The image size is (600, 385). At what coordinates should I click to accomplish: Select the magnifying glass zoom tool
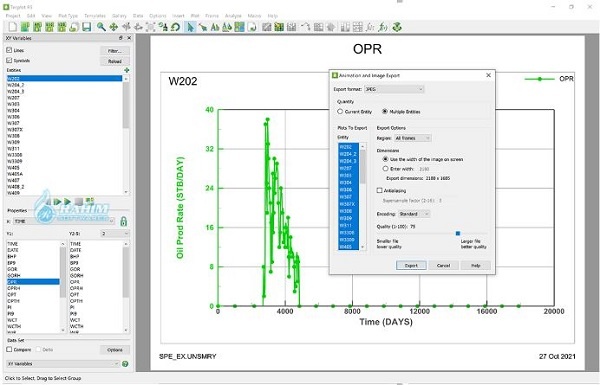click(x=101, y=27)
